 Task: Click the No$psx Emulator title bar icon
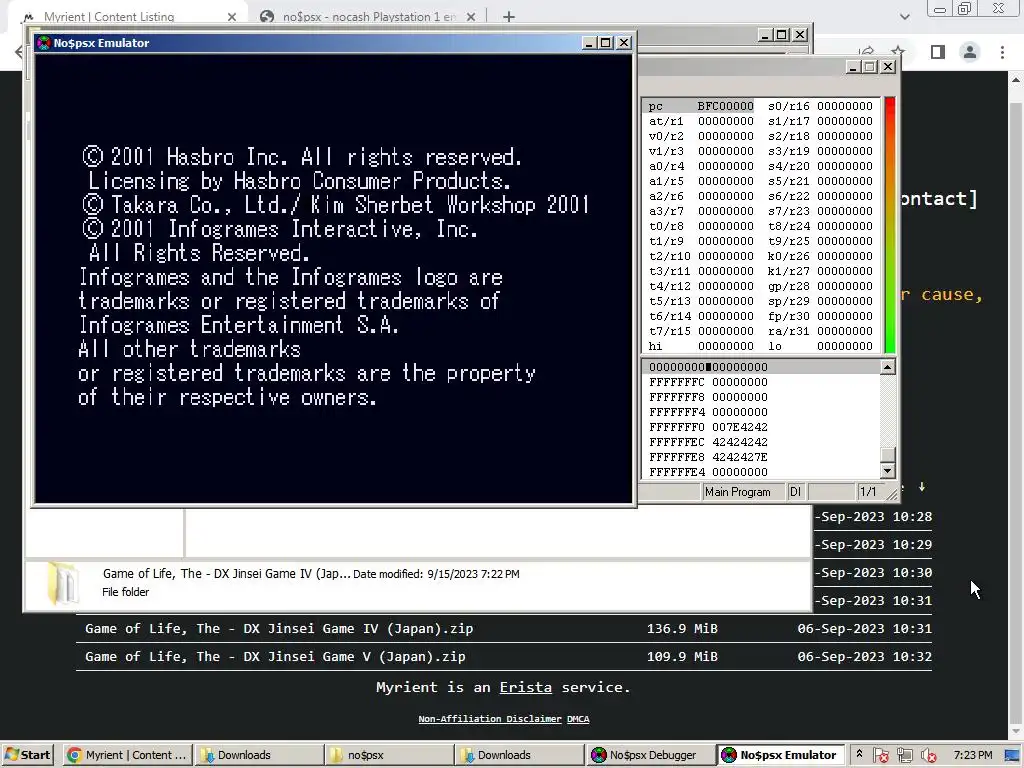(44, 43)
